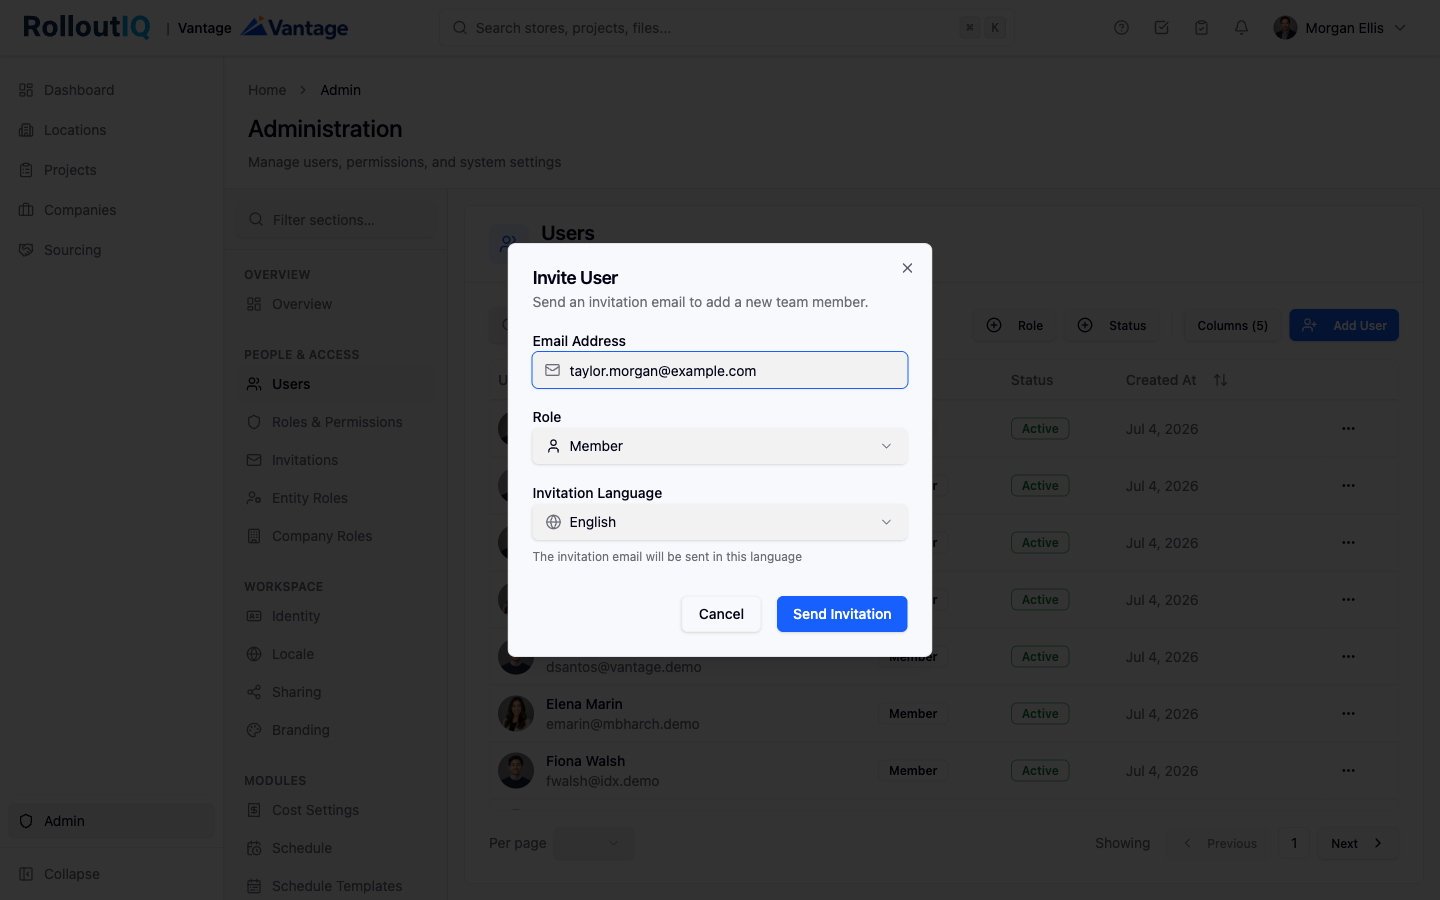1440x900 pixels.
Task: Open Locations in the sidebar
Action: (x=111, y=130)
